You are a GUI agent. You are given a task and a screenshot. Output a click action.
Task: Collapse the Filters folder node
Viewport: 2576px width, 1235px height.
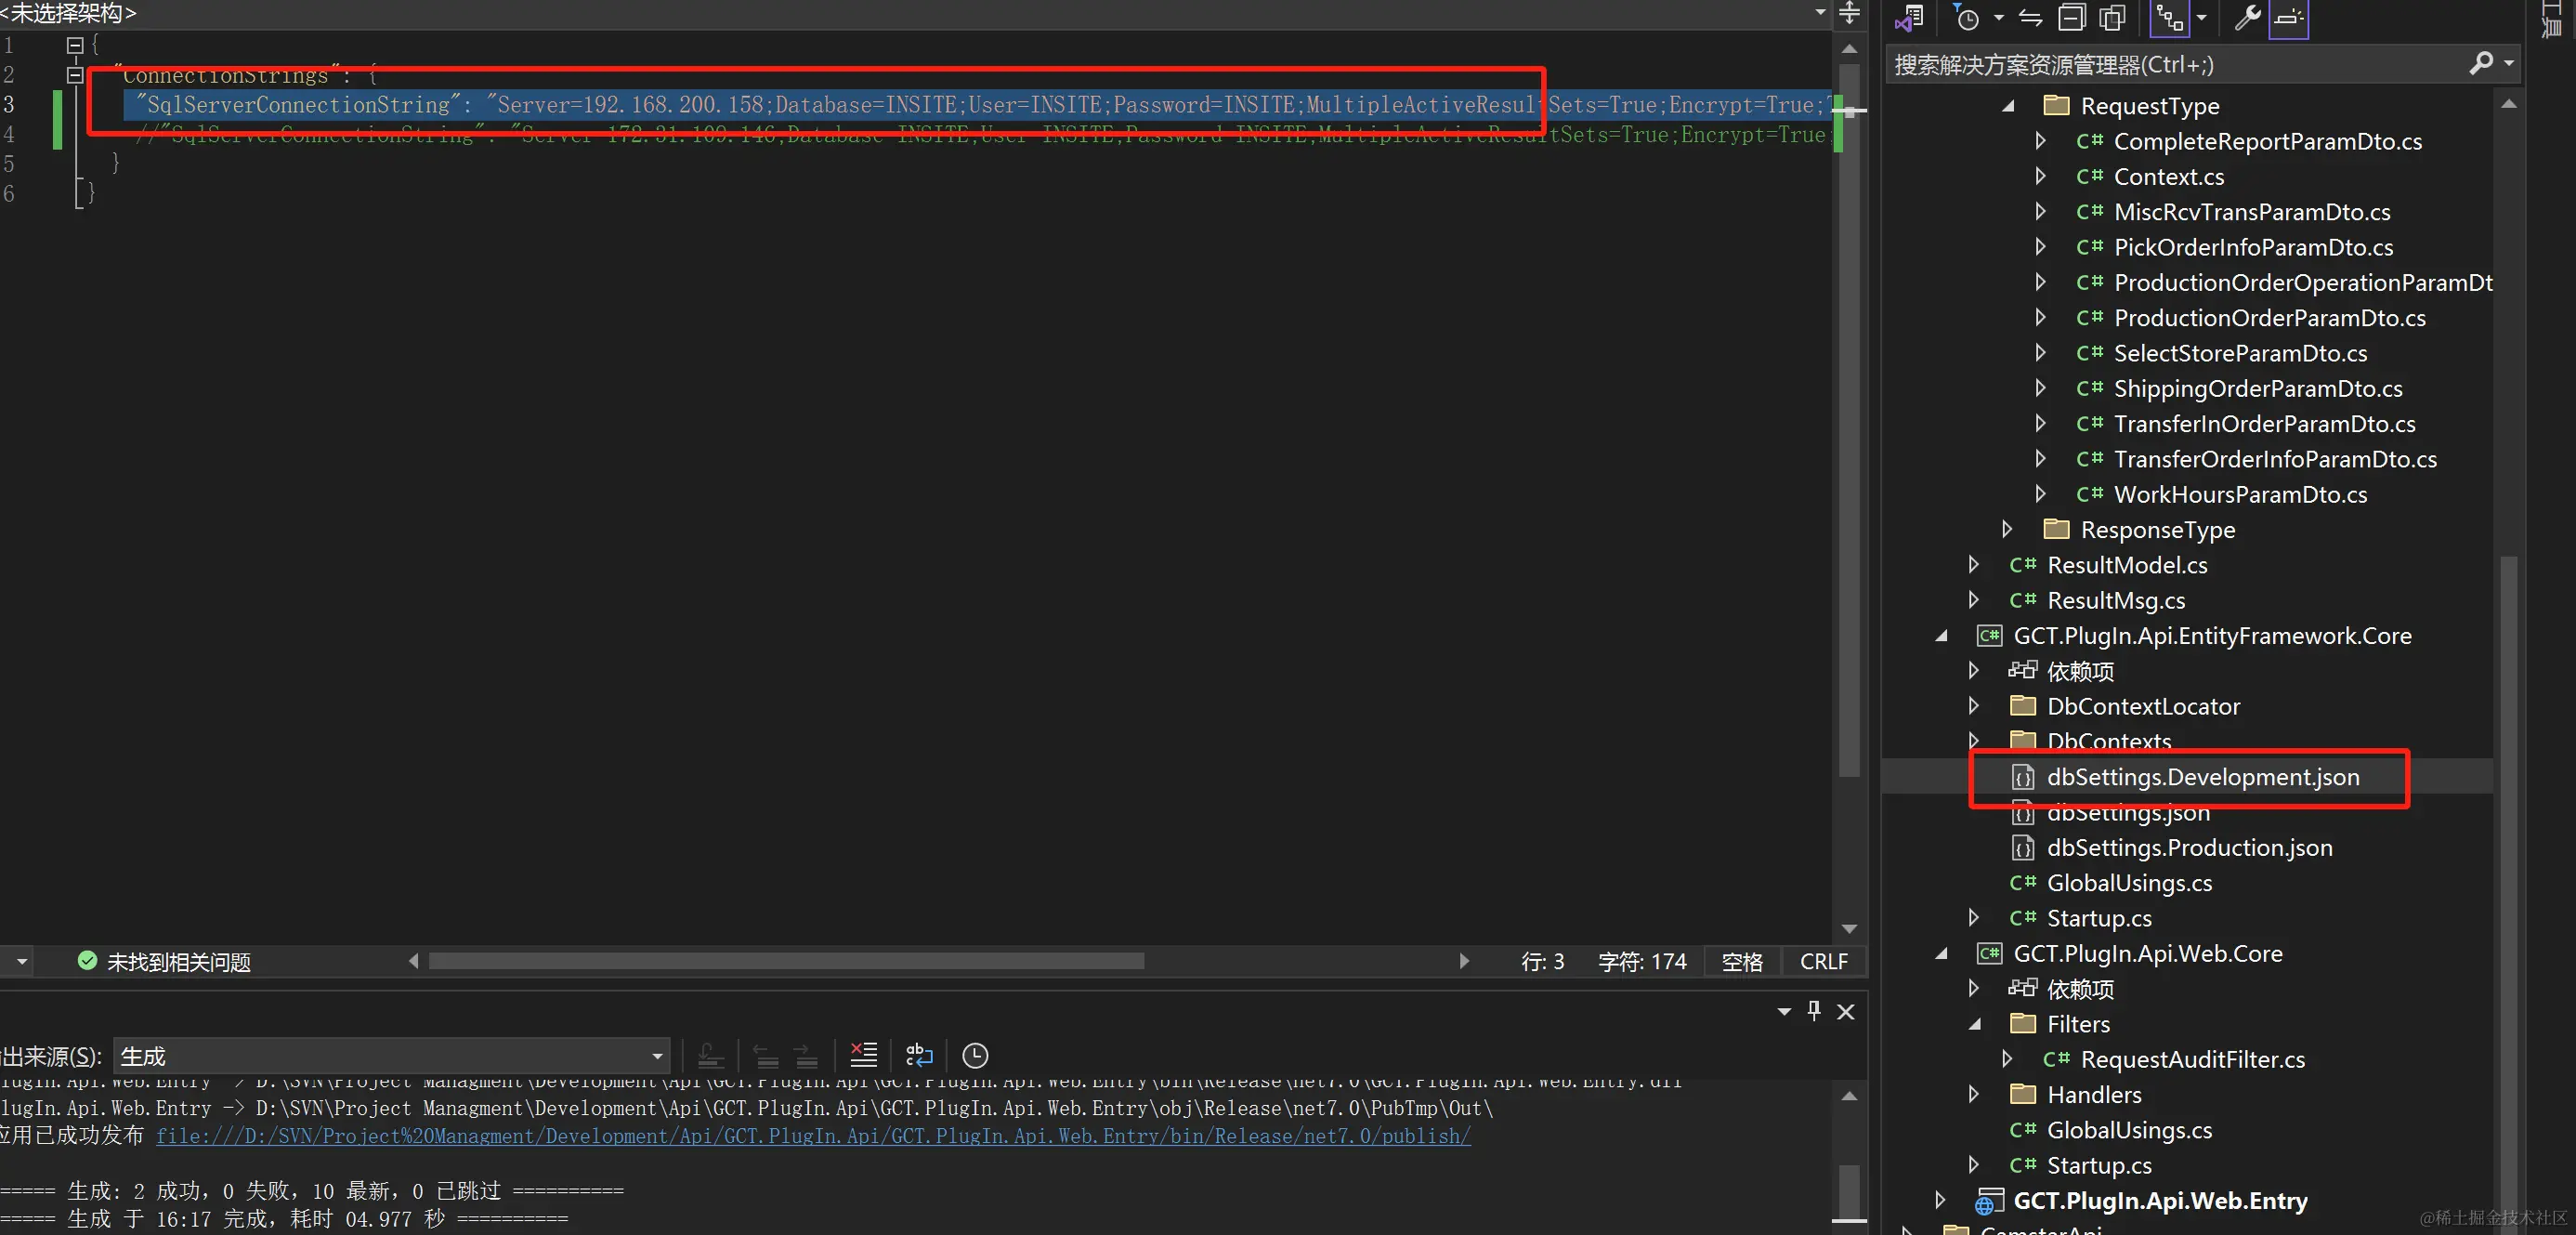pos(1975,1024)
